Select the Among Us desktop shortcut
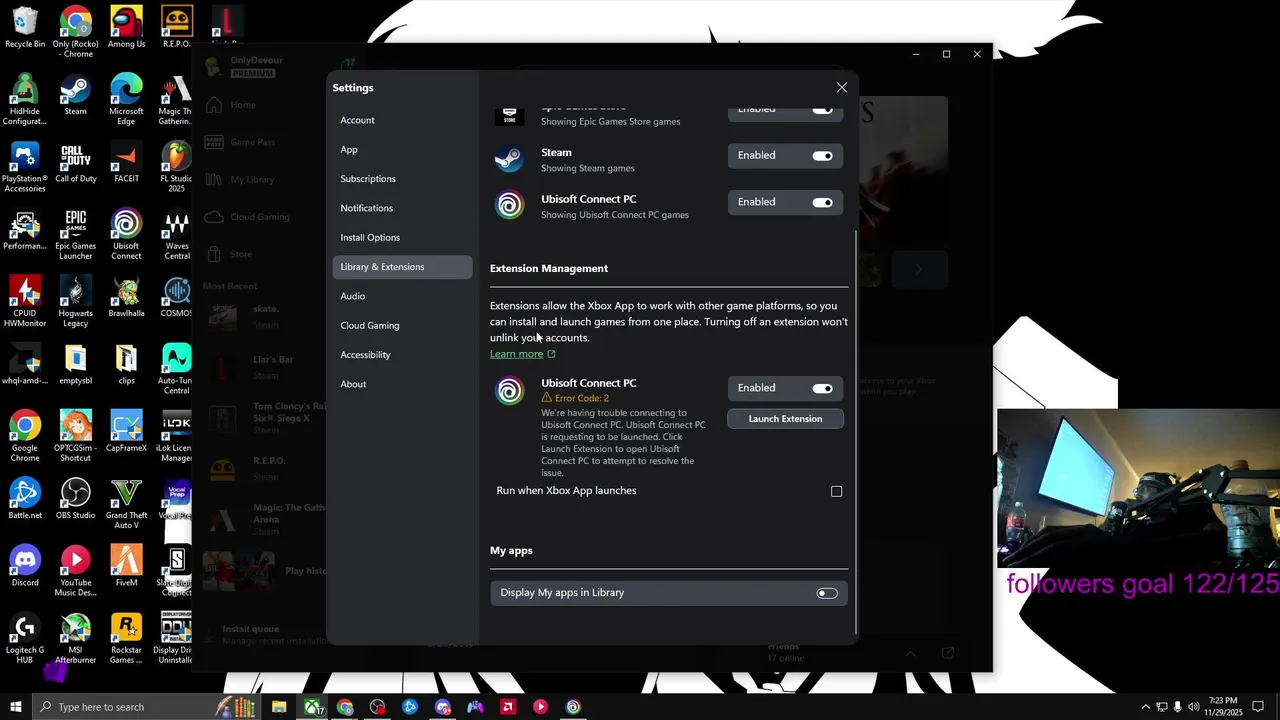 [126, 27]
